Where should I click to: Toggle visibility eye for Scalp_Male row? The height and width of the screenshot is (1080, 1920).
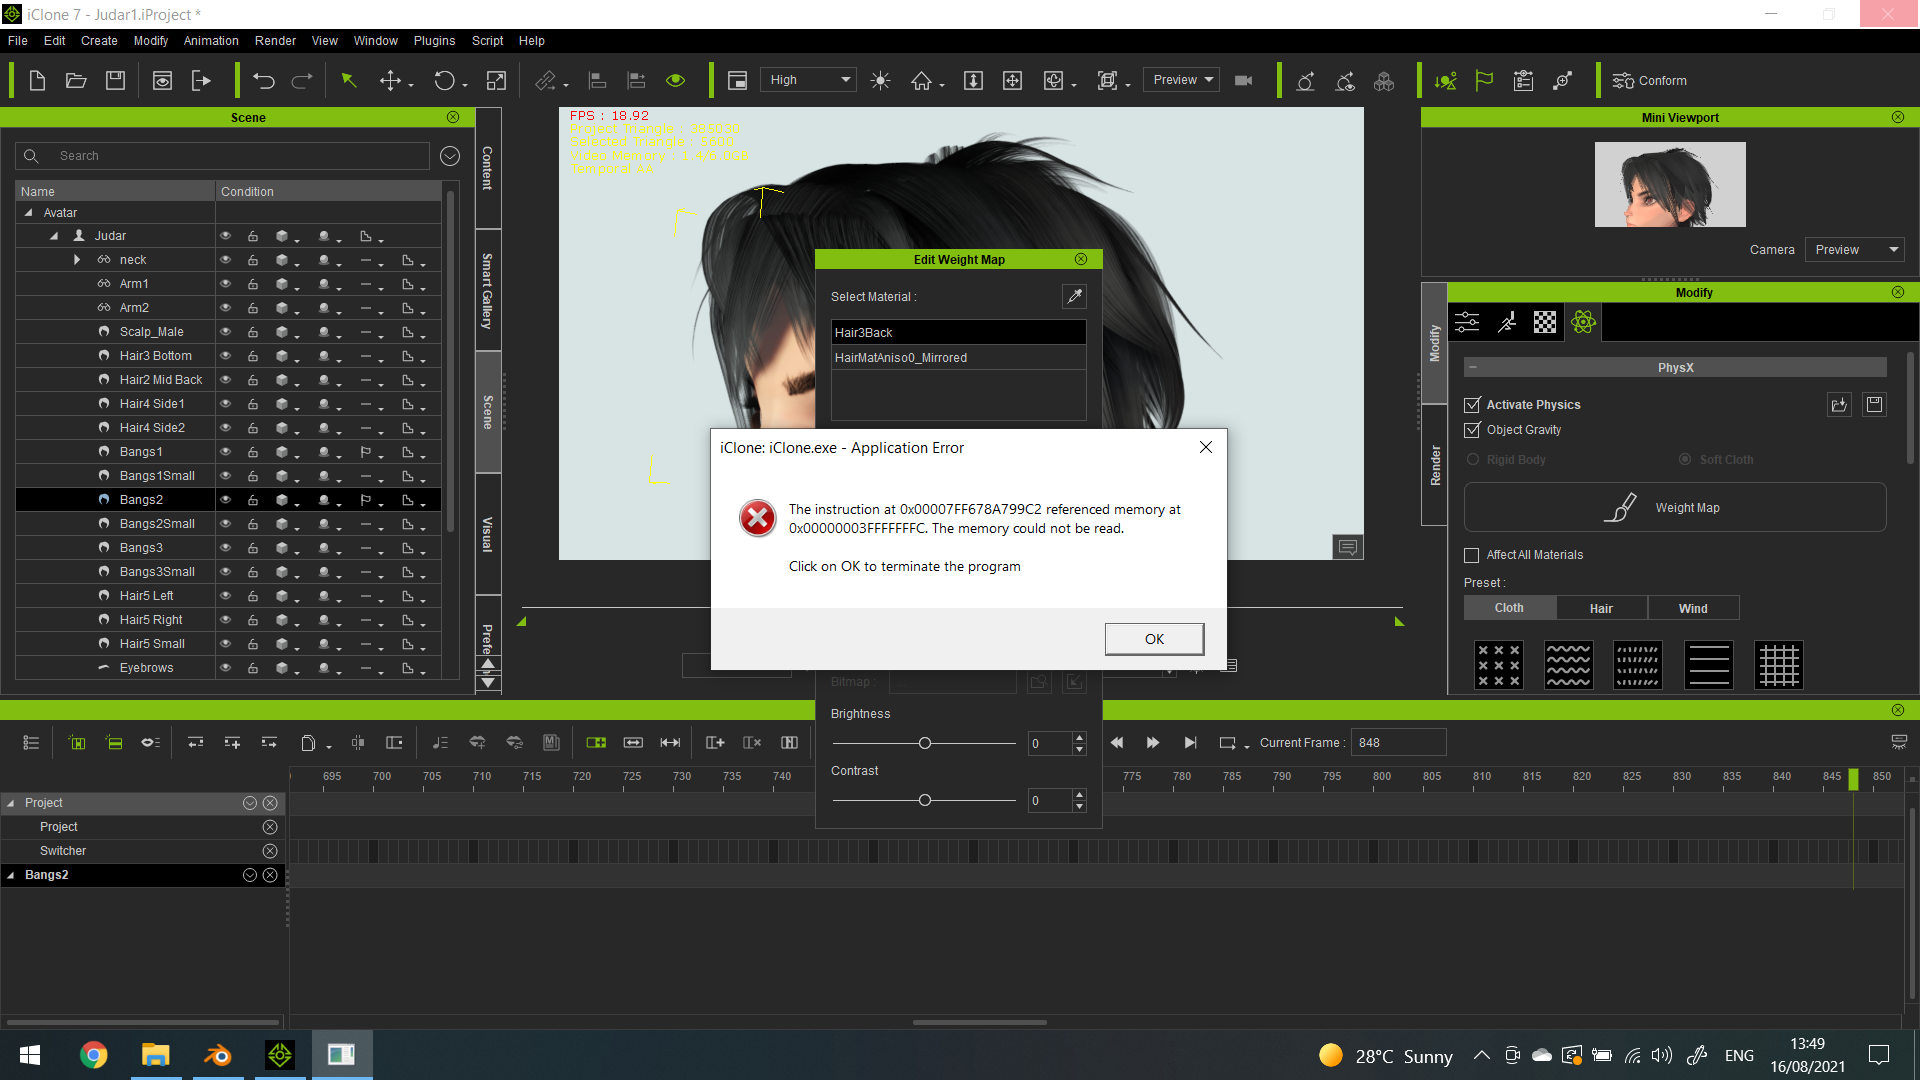pyautogui.click(x=225, y=331)
